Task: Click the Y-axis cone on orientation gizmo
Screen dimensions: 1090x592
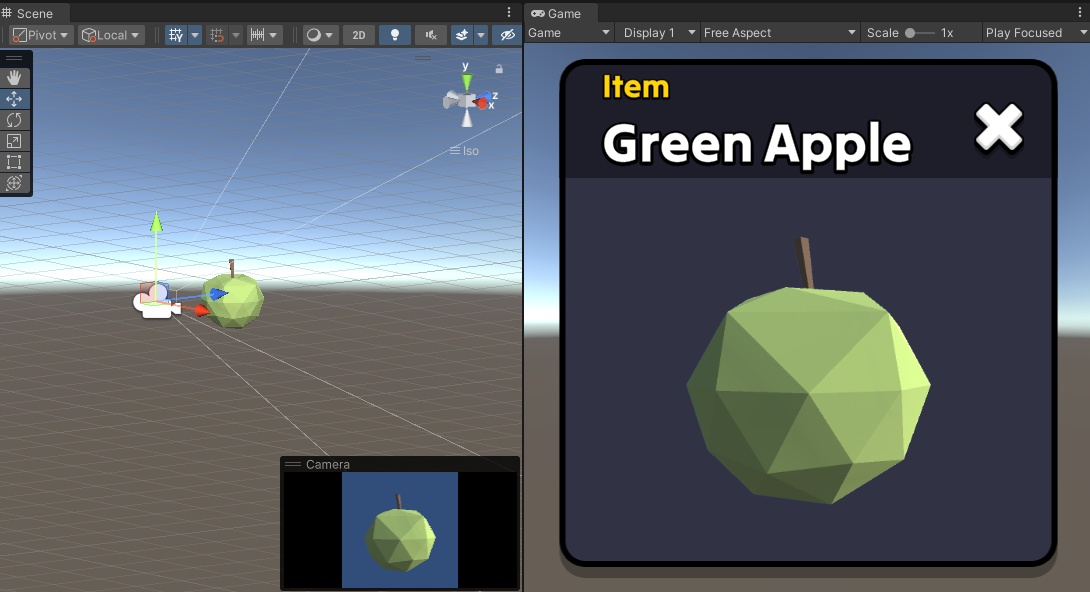Action: click(x=466, y=77)
